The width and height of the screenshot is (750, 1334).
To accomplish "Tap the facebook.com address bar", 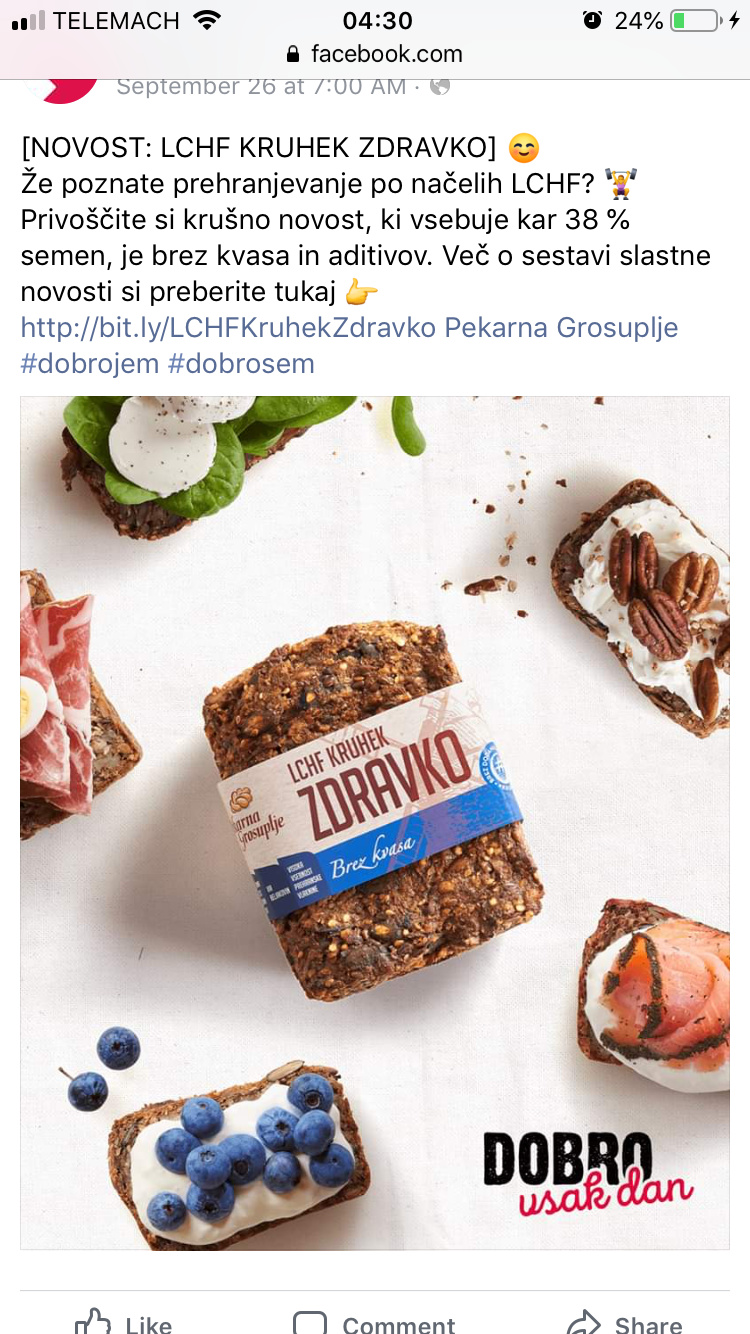I will click(x=375, y=54).
